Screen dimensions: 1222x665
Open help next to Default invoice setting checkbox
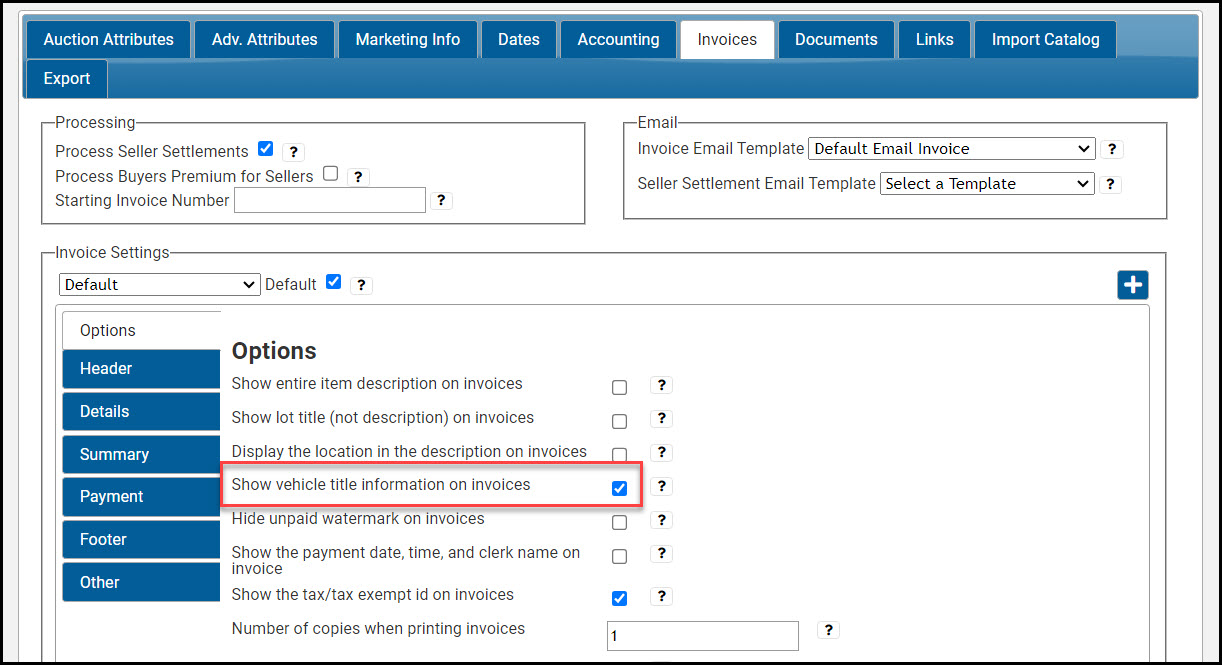(x=362, y=285)
